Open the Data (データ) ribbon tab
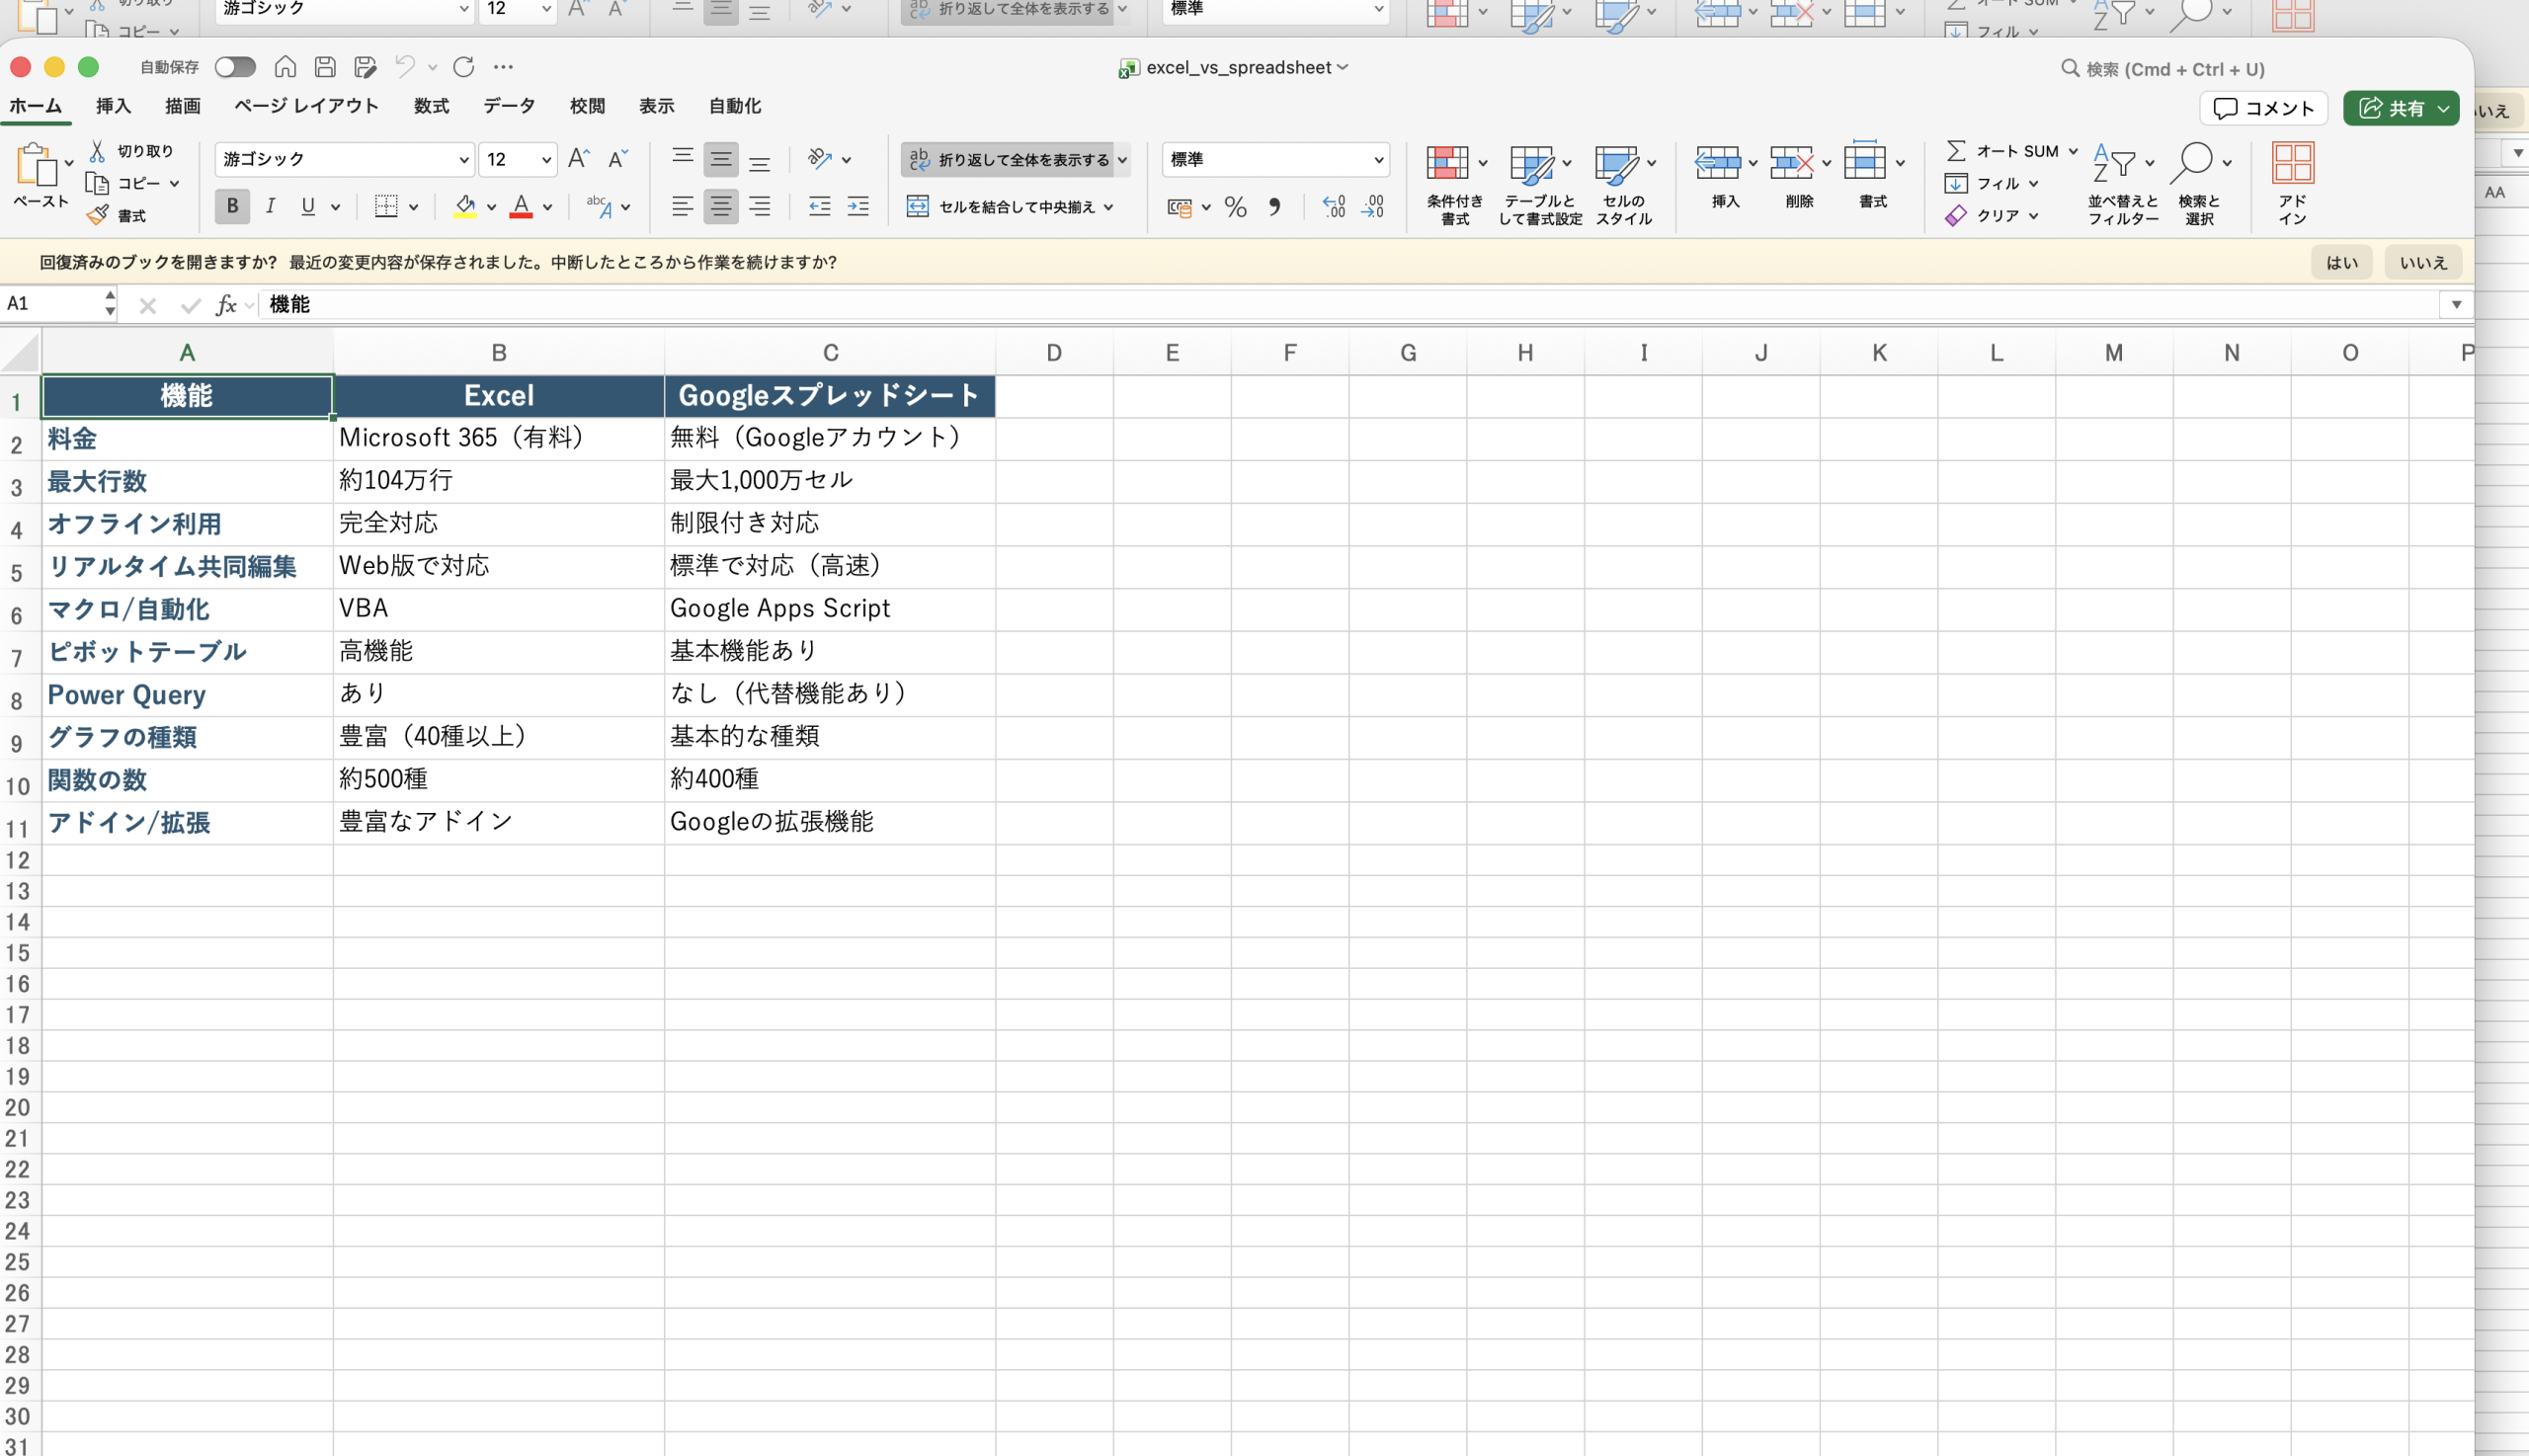Image resolution: width=2529 pixels, height=1456 pixels. (x=508, y=106)
